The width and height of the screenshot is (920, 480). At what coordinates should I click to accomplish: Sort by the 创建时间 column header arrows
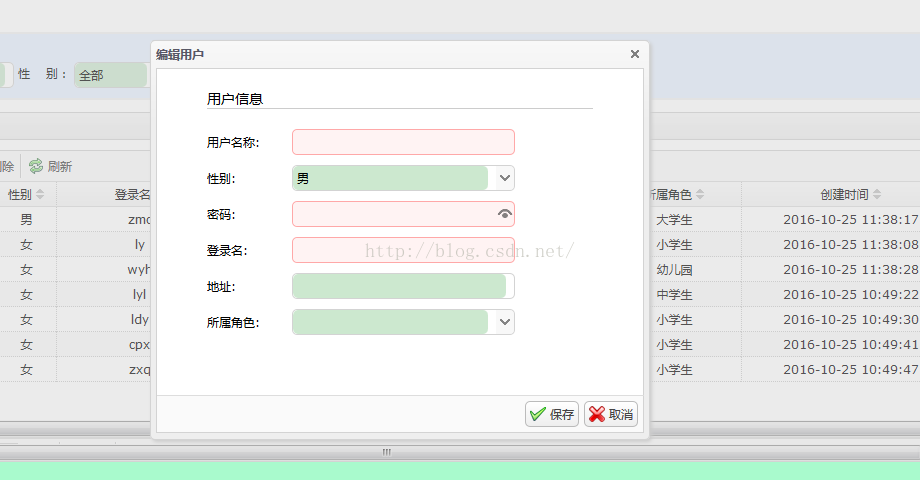pyautogui.click(x=877, y=194)
